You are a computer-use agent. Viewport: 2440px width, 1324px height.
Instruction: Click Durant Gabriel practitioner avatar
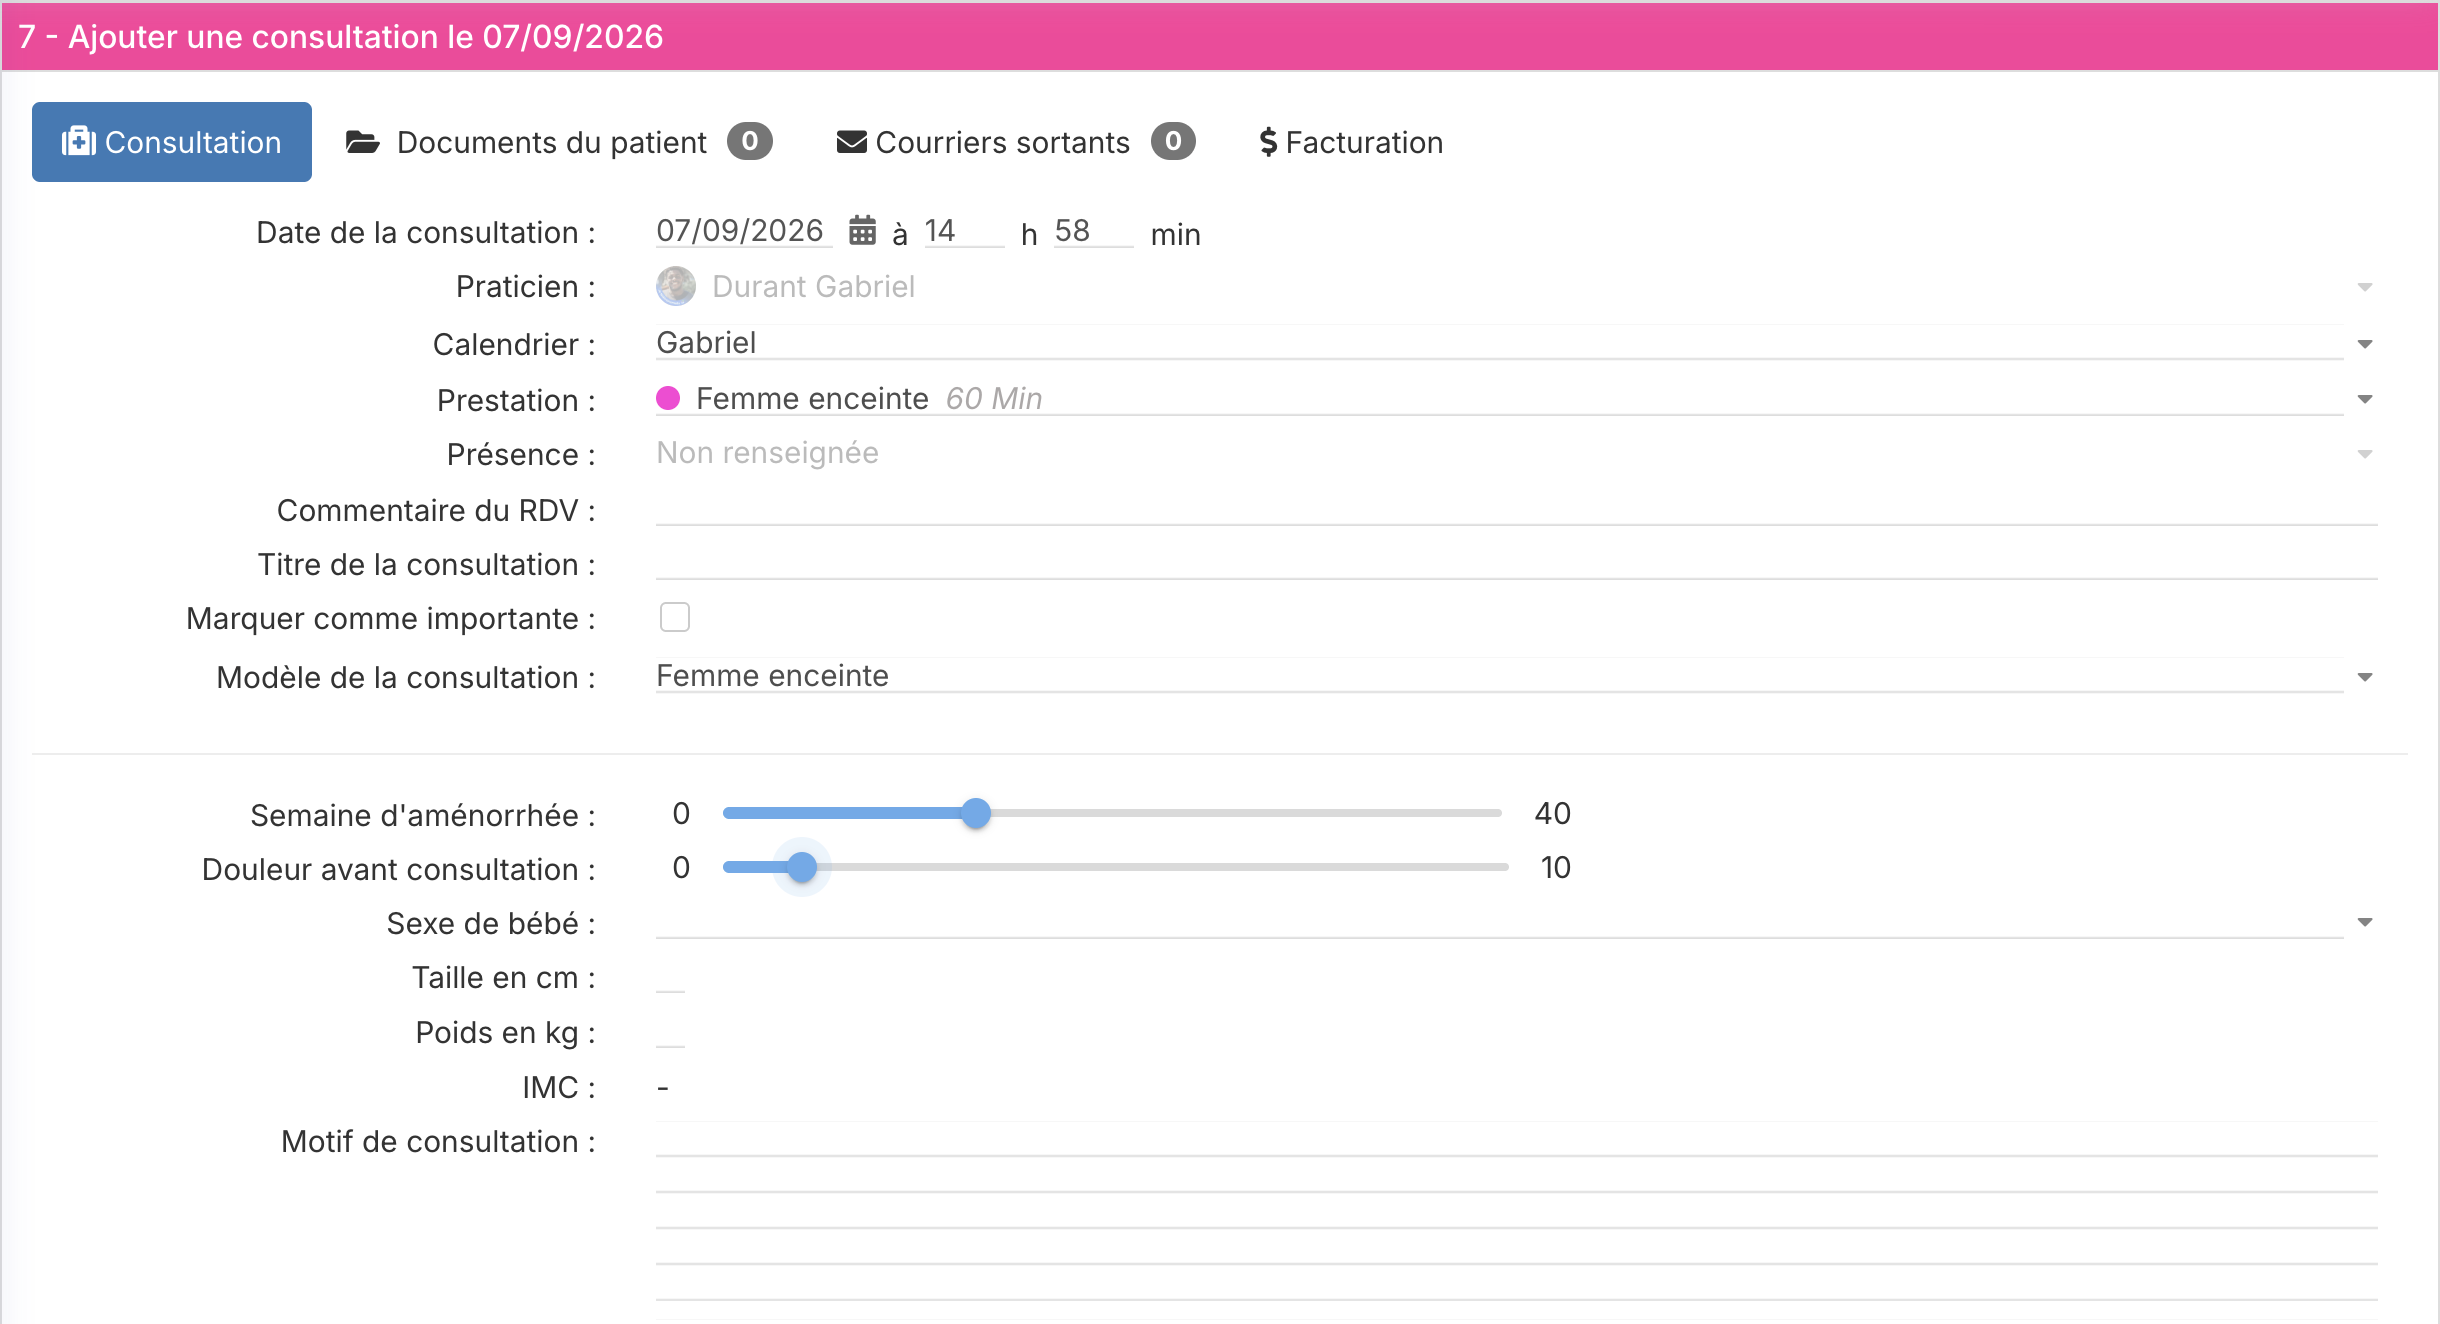click(x=676, y=286)
